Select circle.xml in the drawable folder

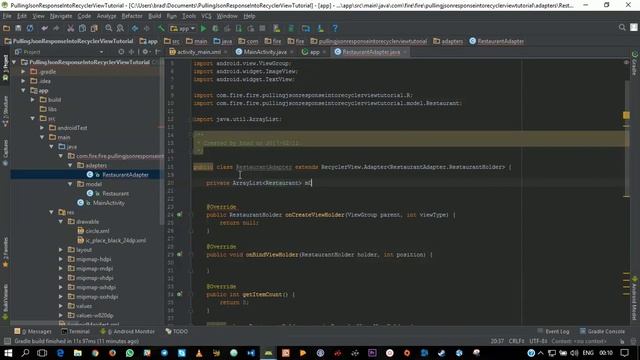coord(97,231)
